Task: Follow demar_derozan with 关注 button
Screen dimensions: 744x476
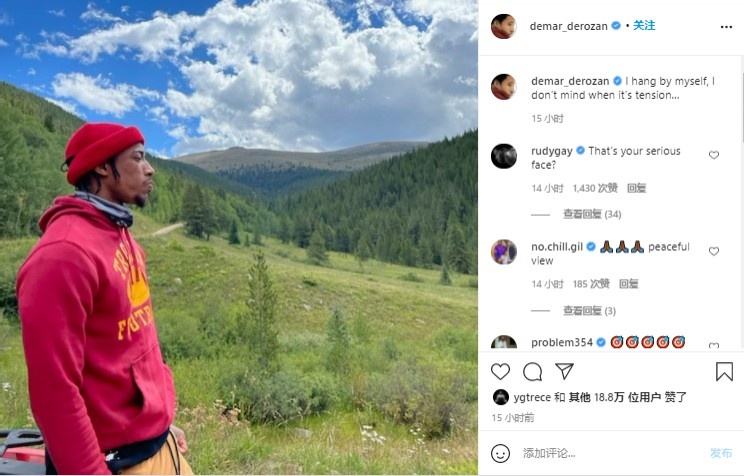Action: click(x=644, y=26)
